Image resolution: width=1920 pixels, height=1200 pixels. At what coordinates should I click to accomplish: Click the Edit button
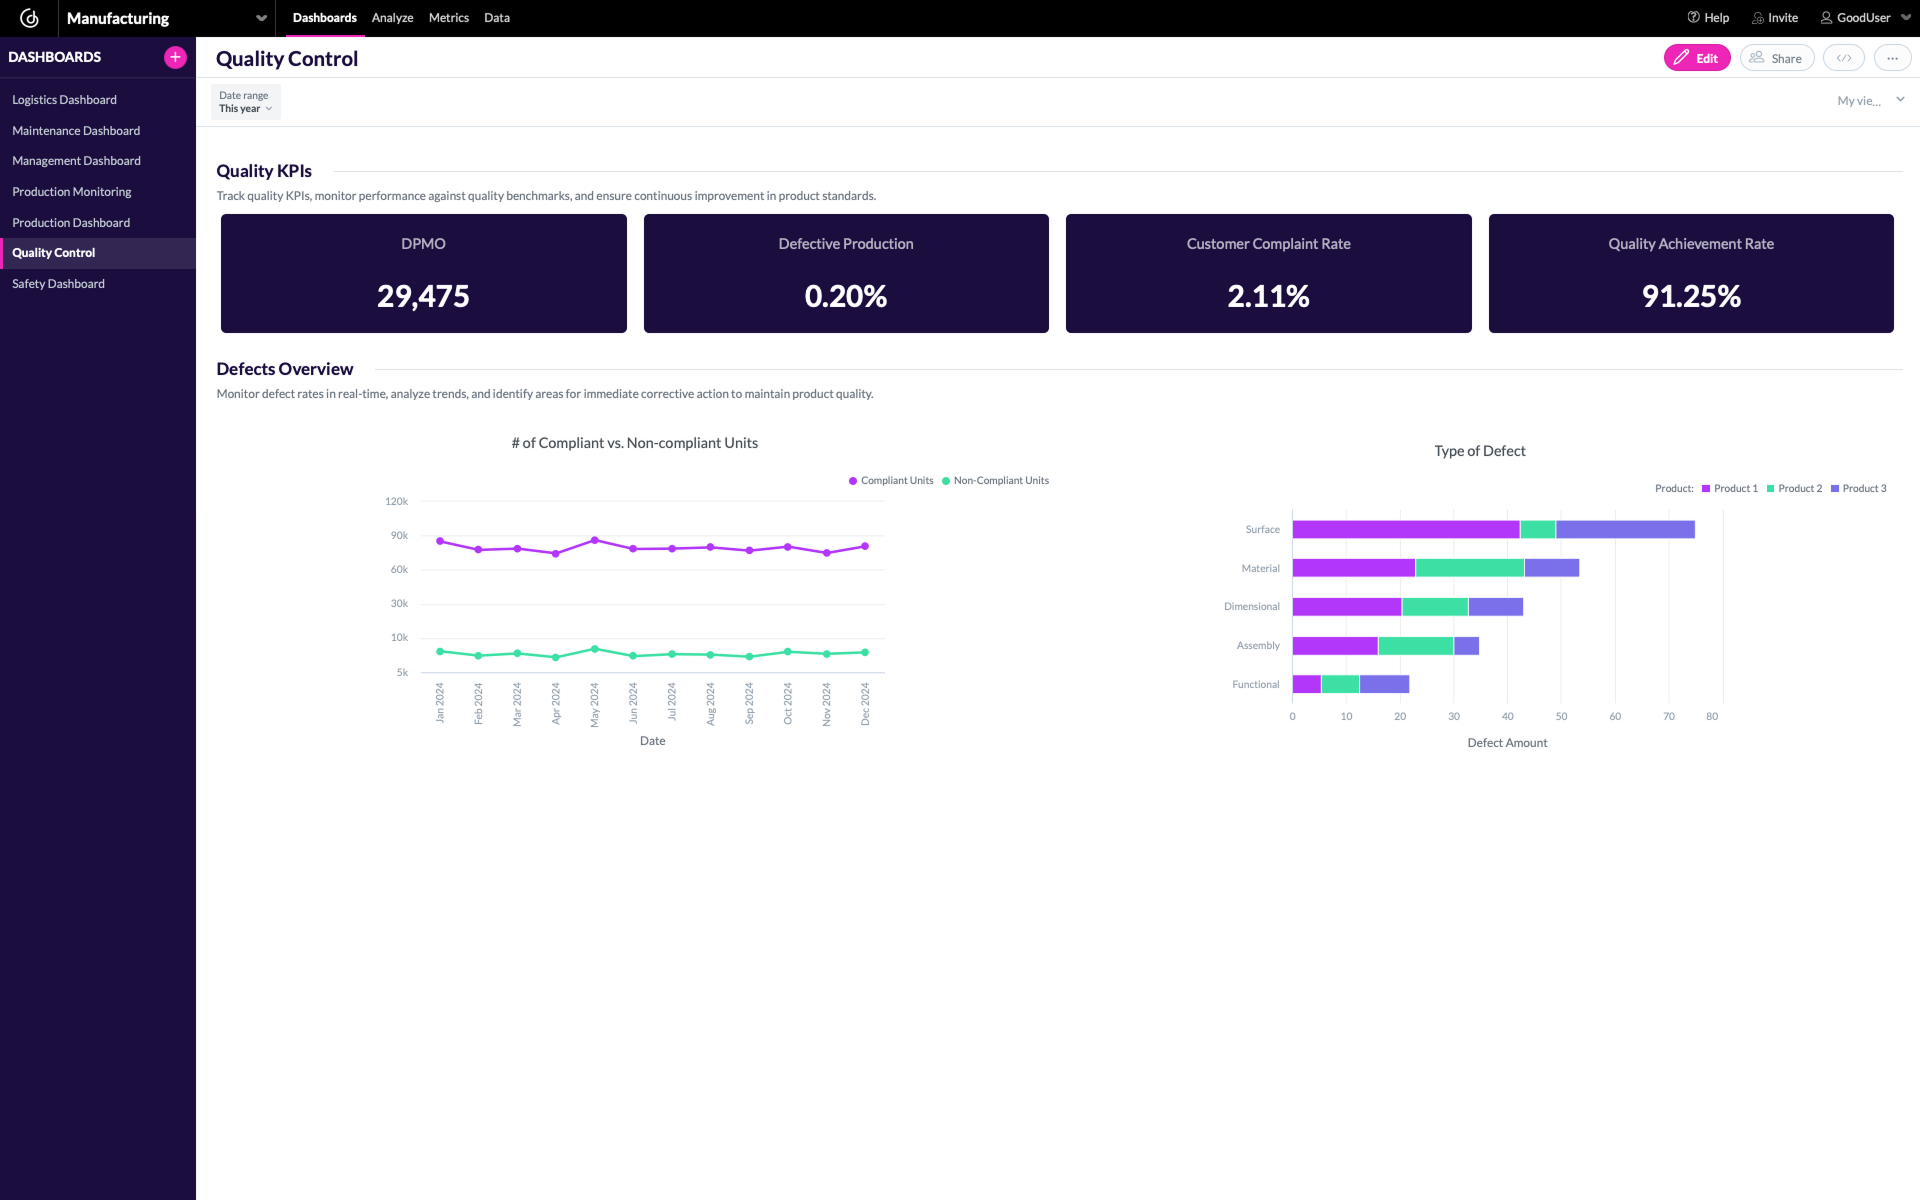coord(1697,57)
